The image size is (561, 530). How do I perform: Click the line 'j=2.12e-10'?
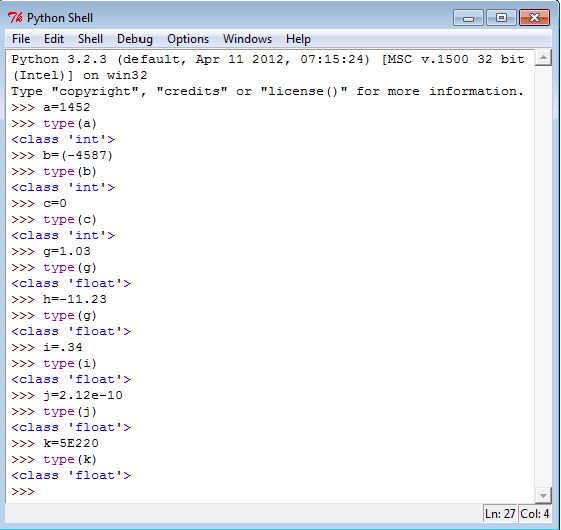click(83, 395)
